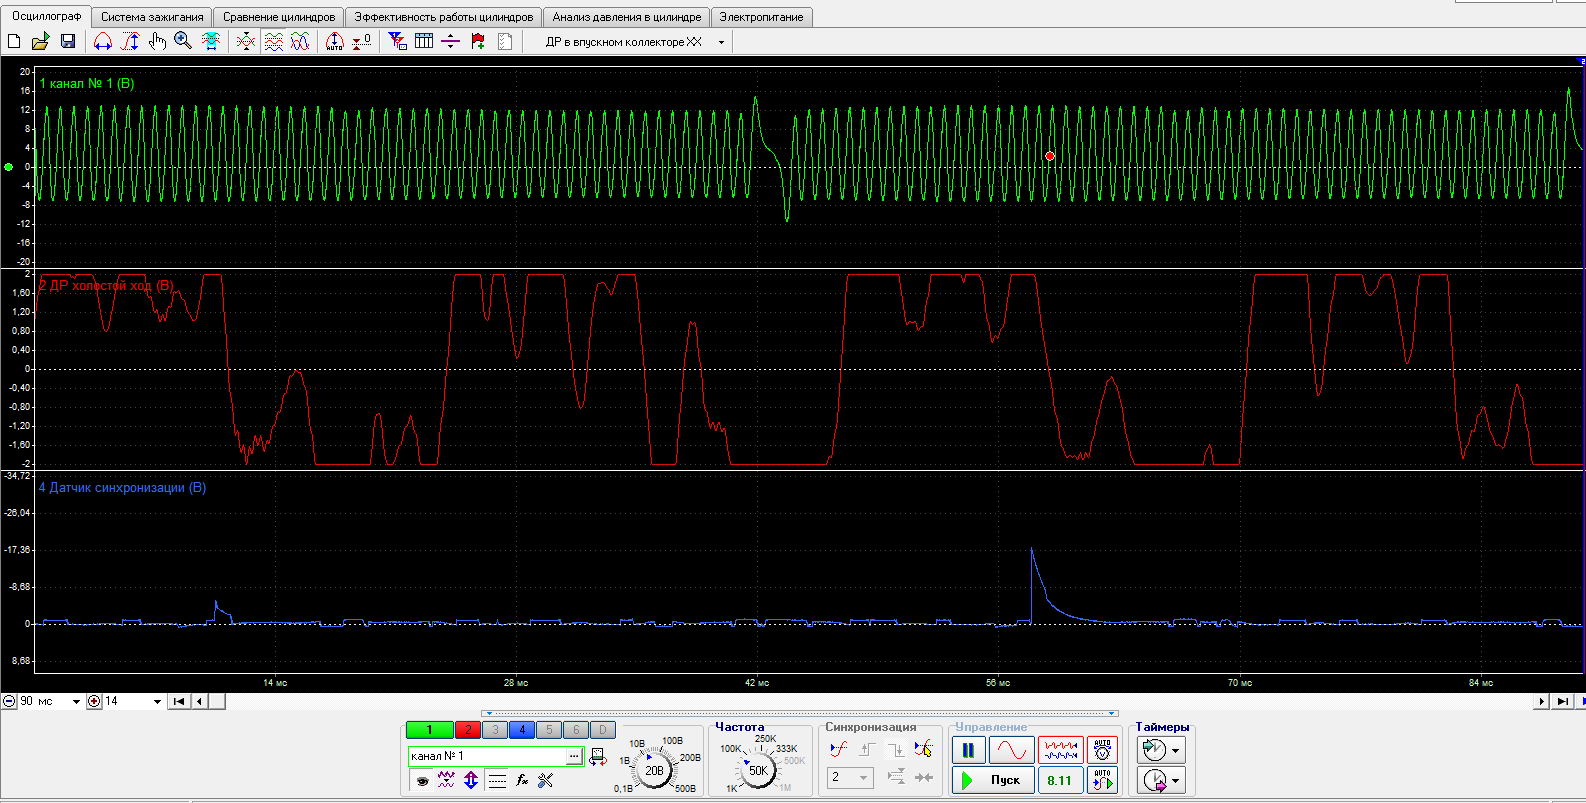
Task: Step one frame left in the scrollbar
Action: click(199, 701)
